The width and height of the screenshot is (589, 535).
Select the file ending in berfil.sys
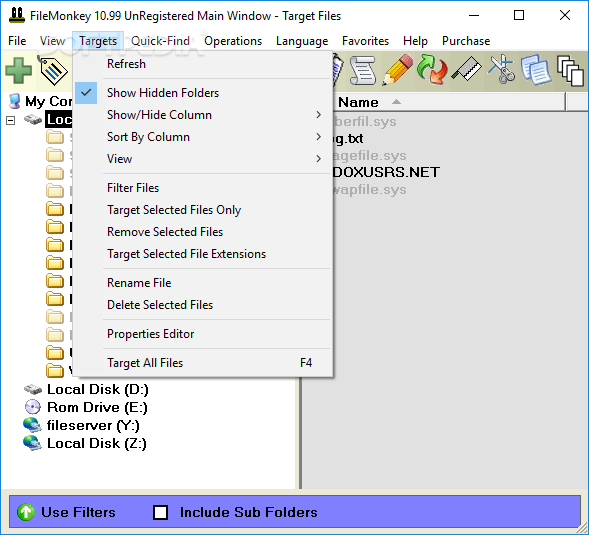click(365, 121)
